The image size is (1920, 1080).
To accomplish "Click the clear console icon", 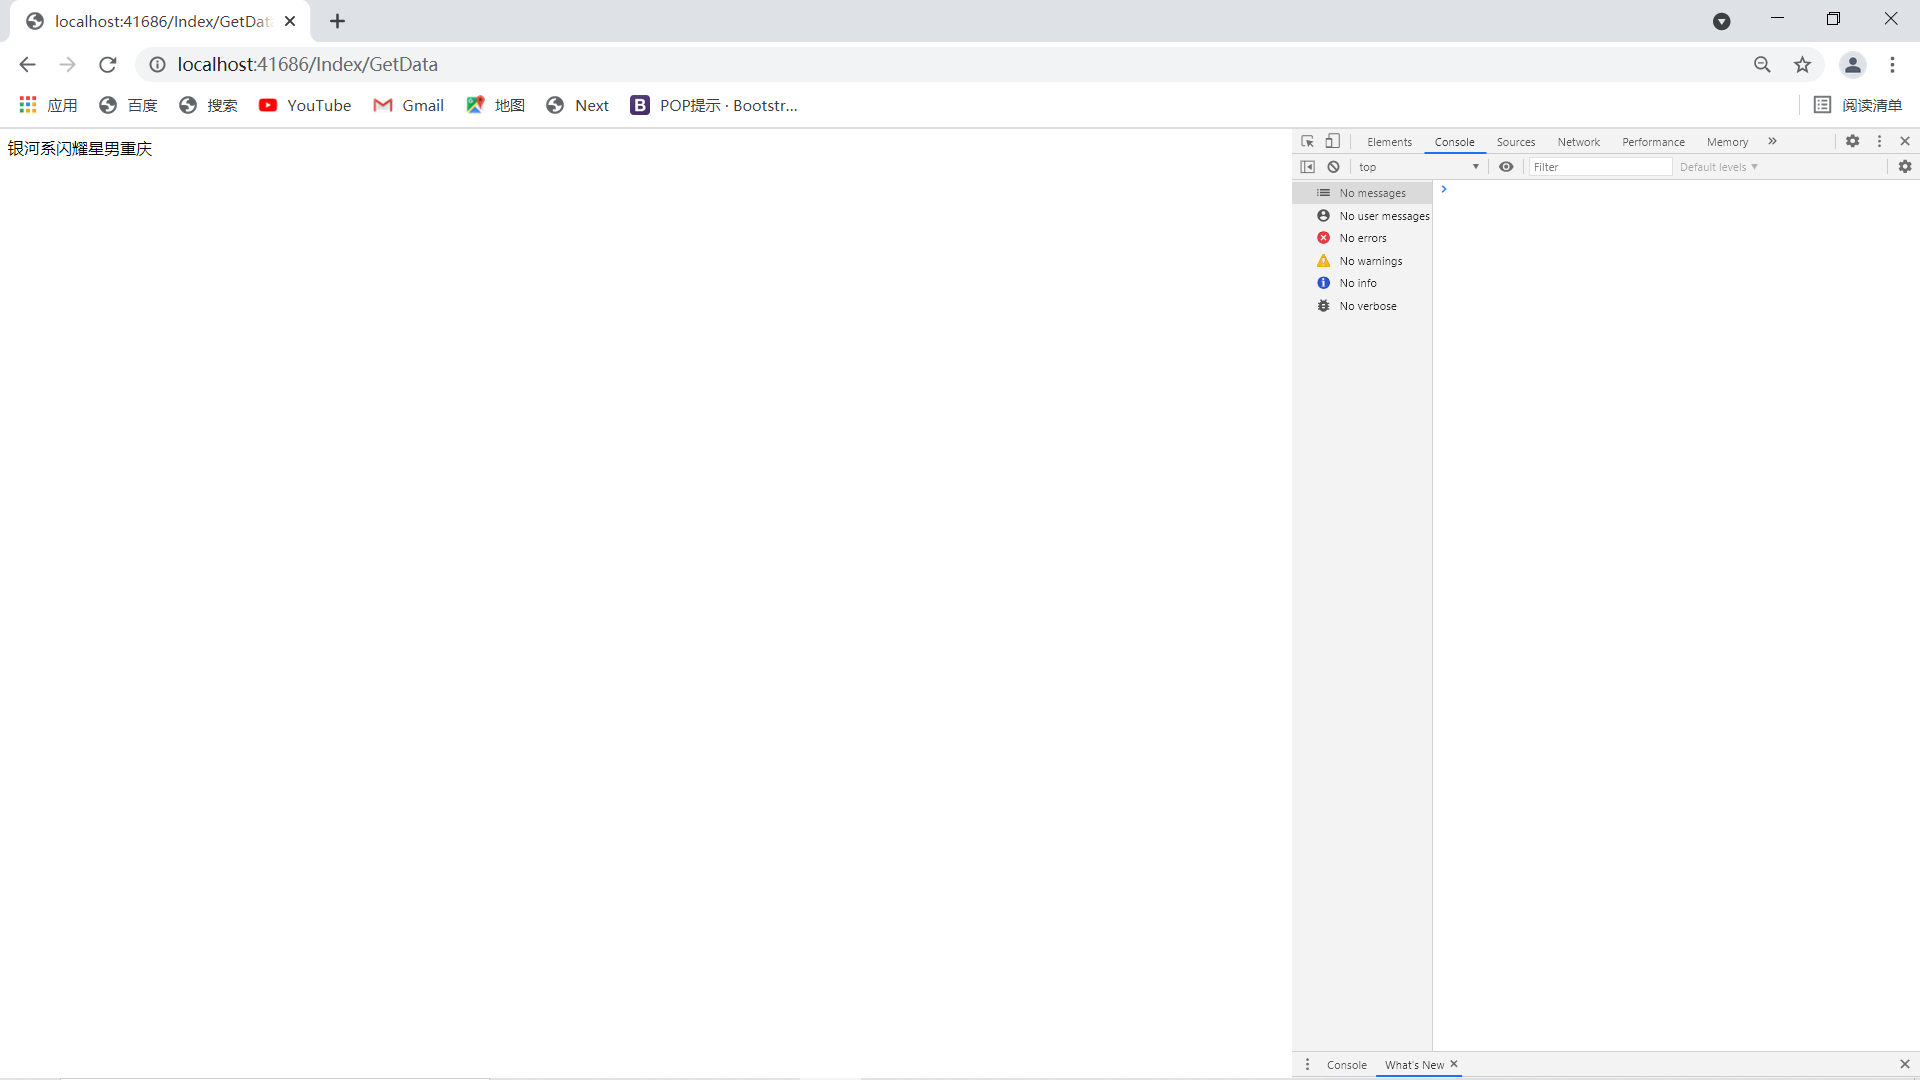I will [1333, 166].
